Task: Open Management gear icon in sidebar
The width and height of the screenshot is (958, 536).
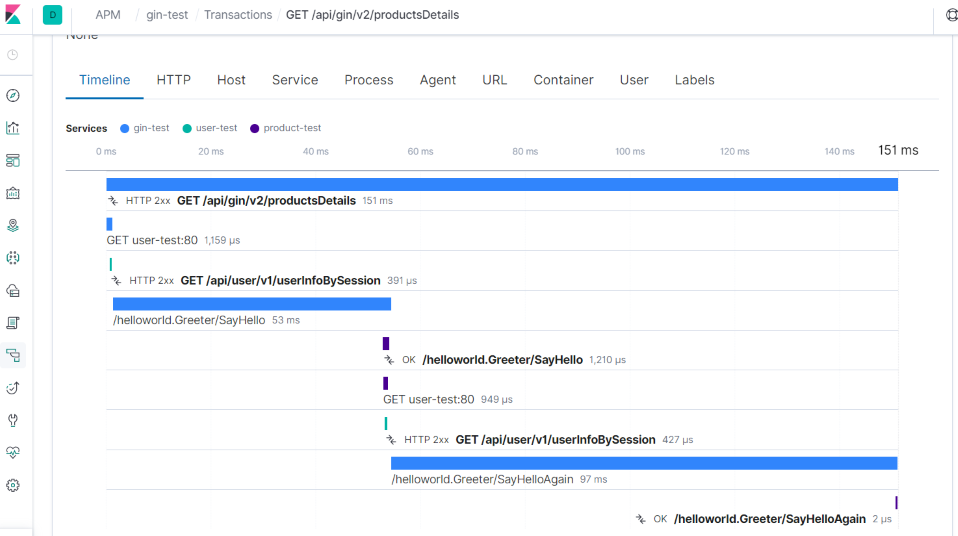Action: point(13,485)
